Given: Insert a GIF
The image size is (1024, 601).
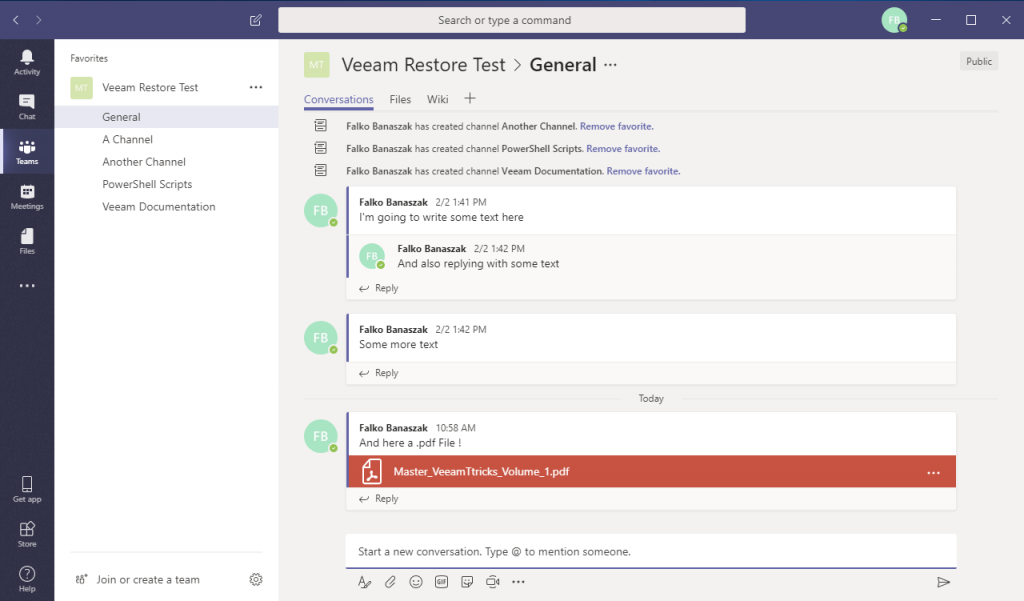Looking at the screenshot, I should tap(441, 582).
